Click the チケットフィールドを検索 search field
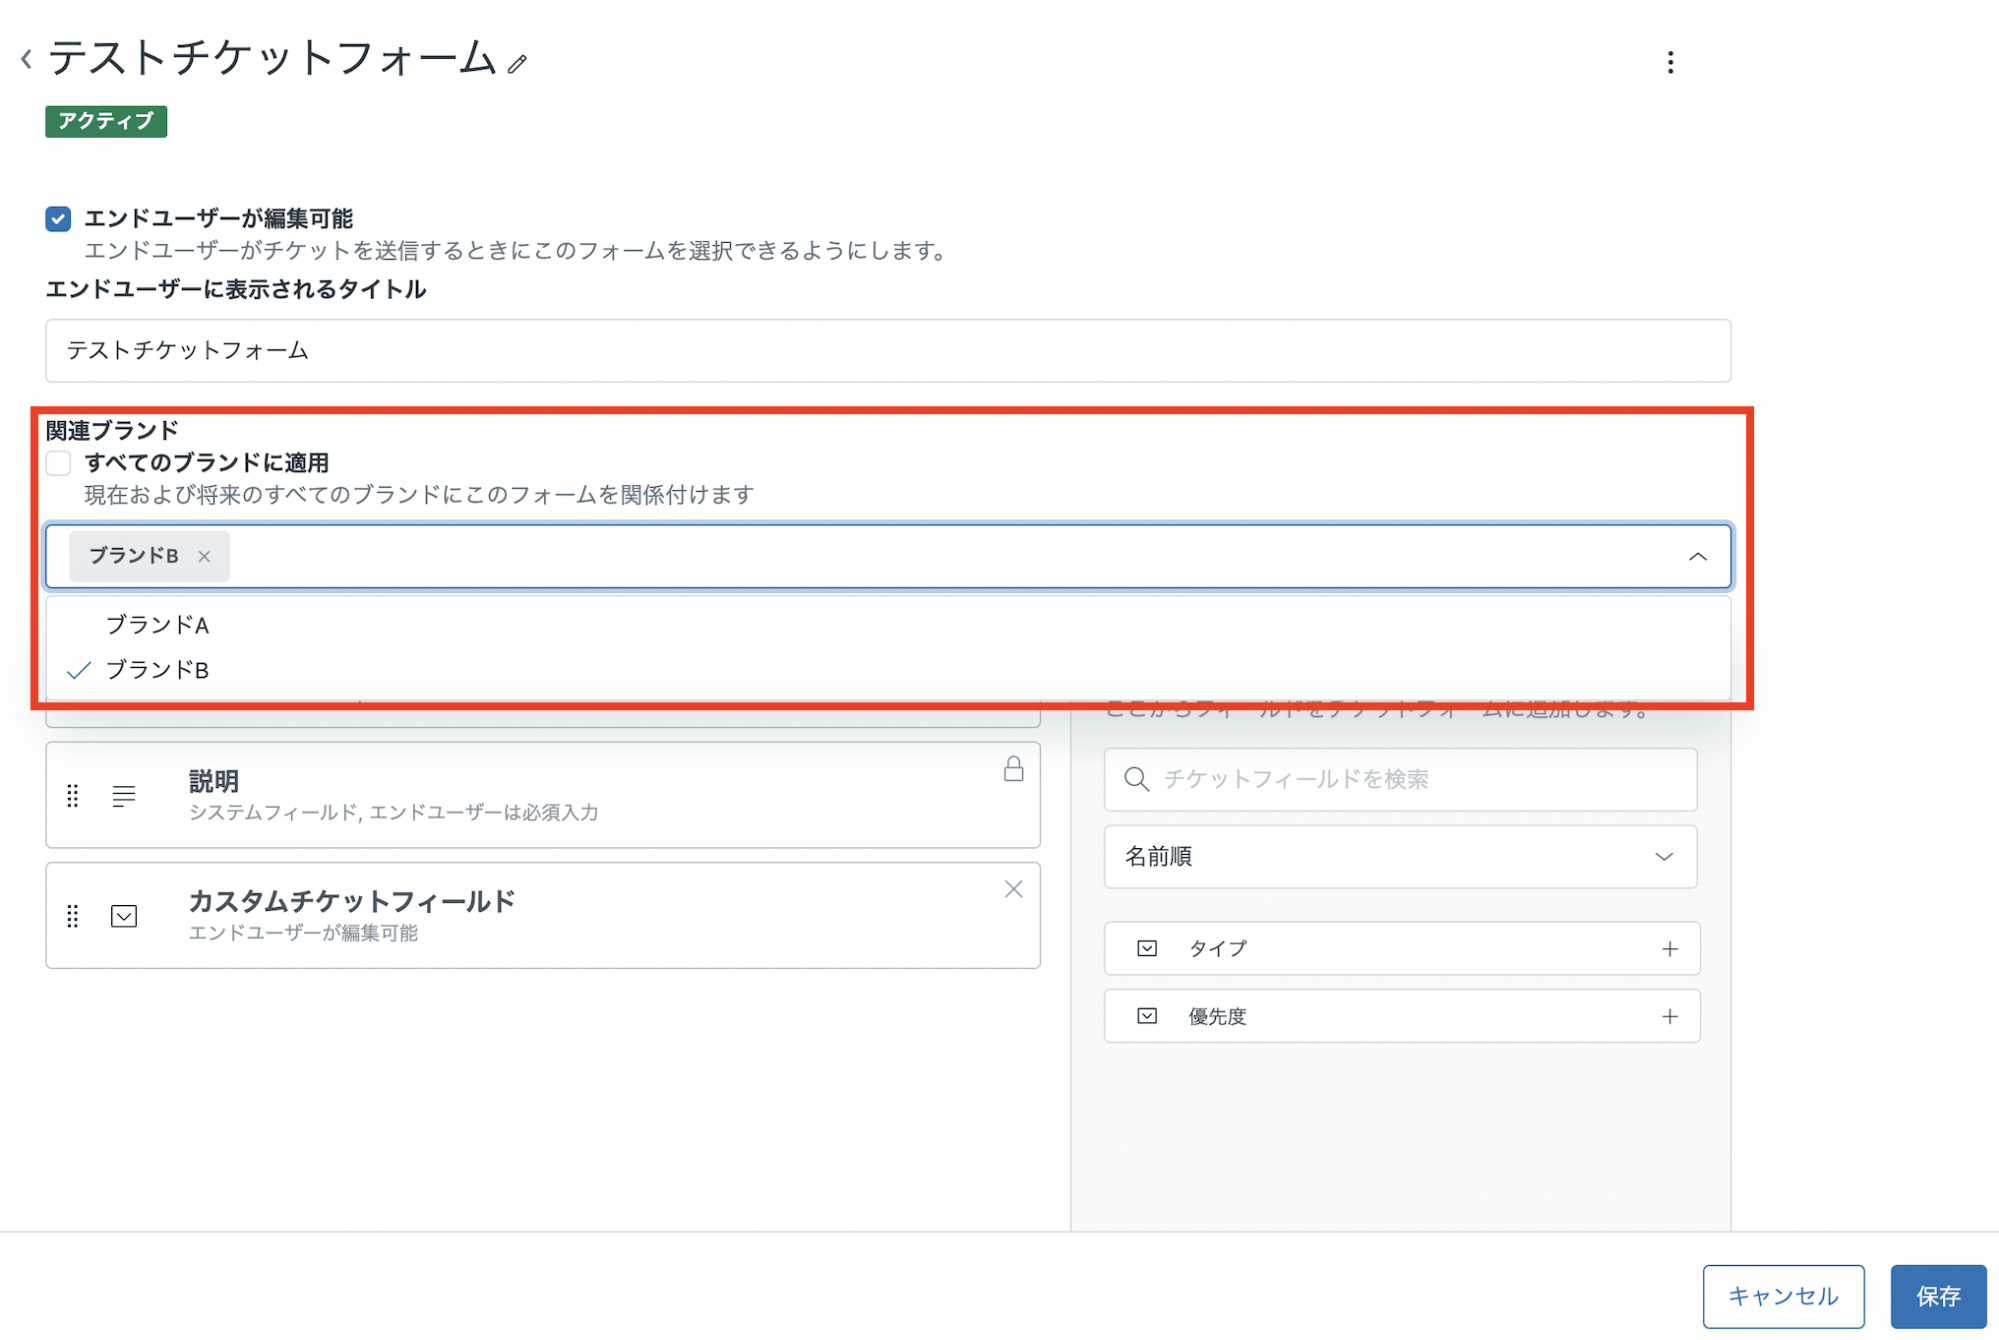Image resolution: width=1999 pixels, height=1340 pixels. coord(1399,779)
